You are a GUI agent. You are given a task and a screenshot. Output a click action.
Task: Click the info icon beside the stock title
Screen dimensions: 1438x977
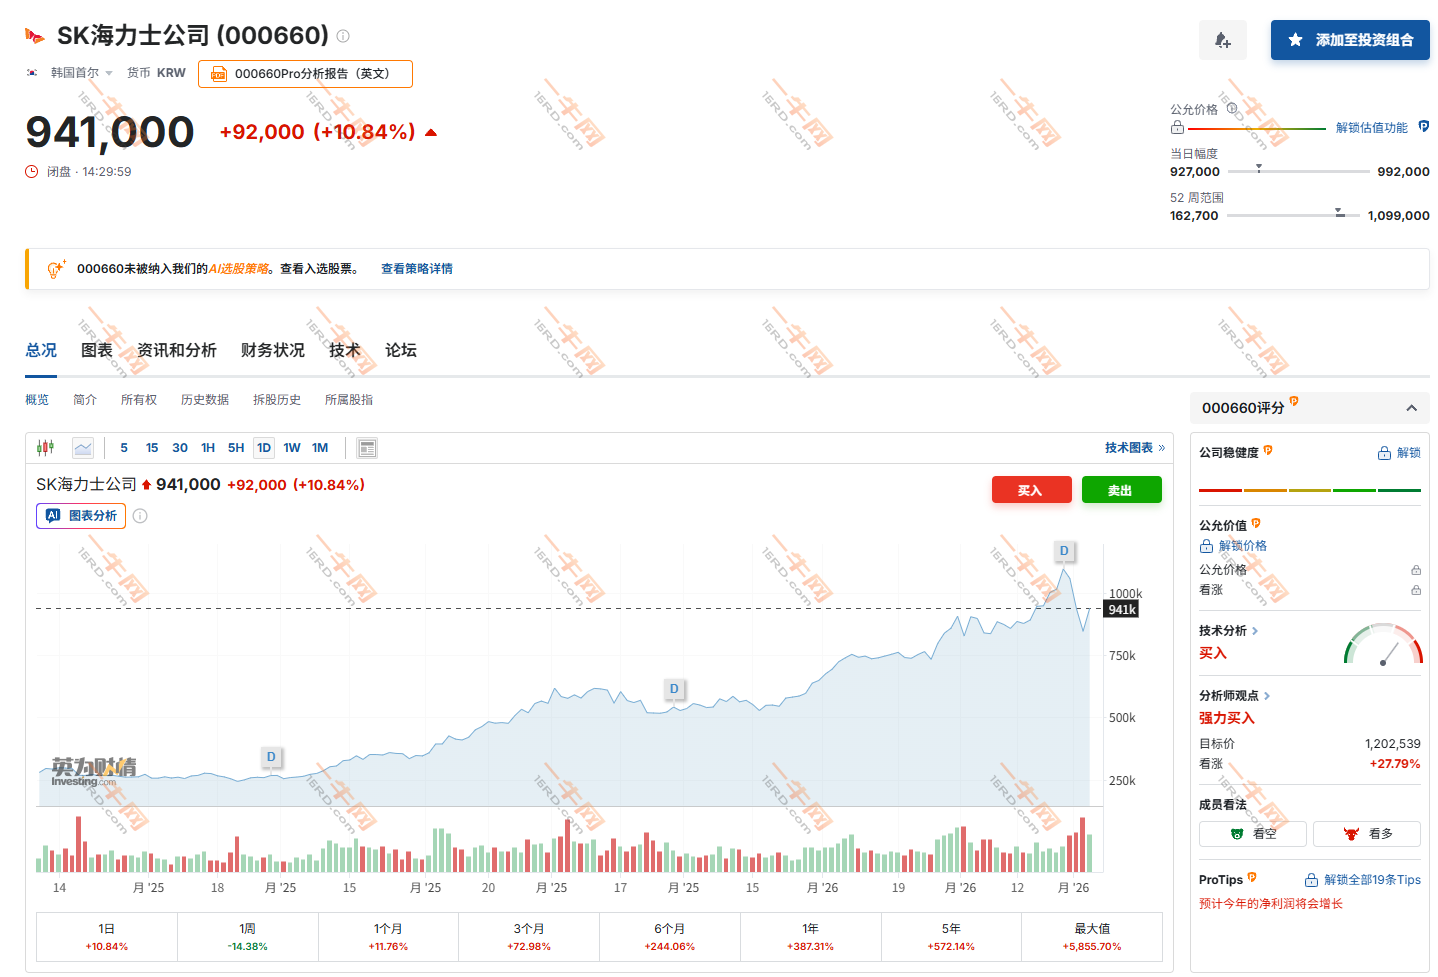343,36
